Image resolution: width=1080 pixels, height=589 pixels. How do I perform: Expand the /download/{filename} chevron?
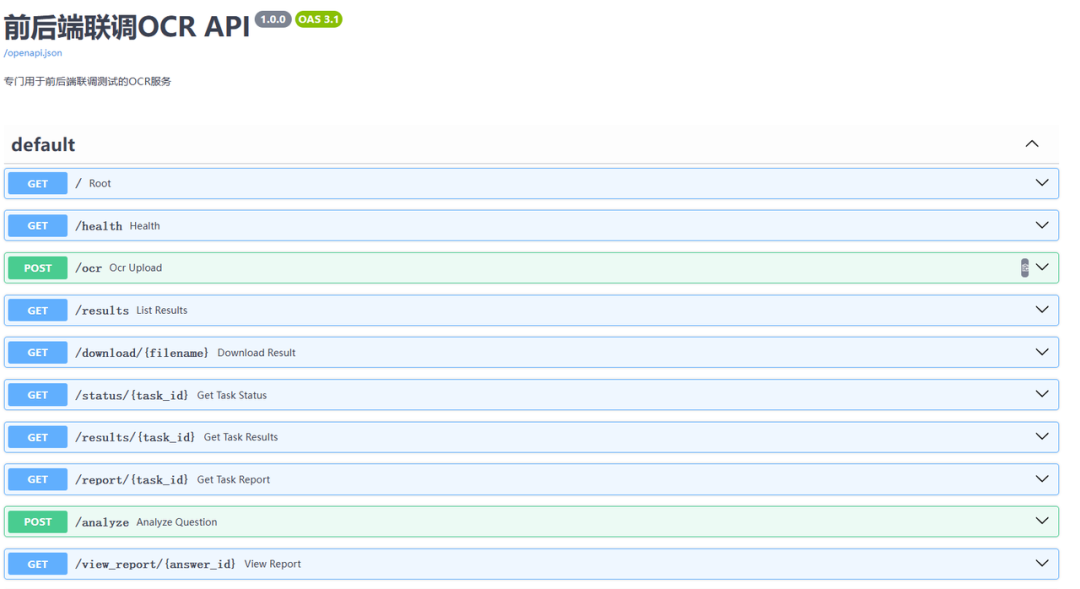point(1042,352)
